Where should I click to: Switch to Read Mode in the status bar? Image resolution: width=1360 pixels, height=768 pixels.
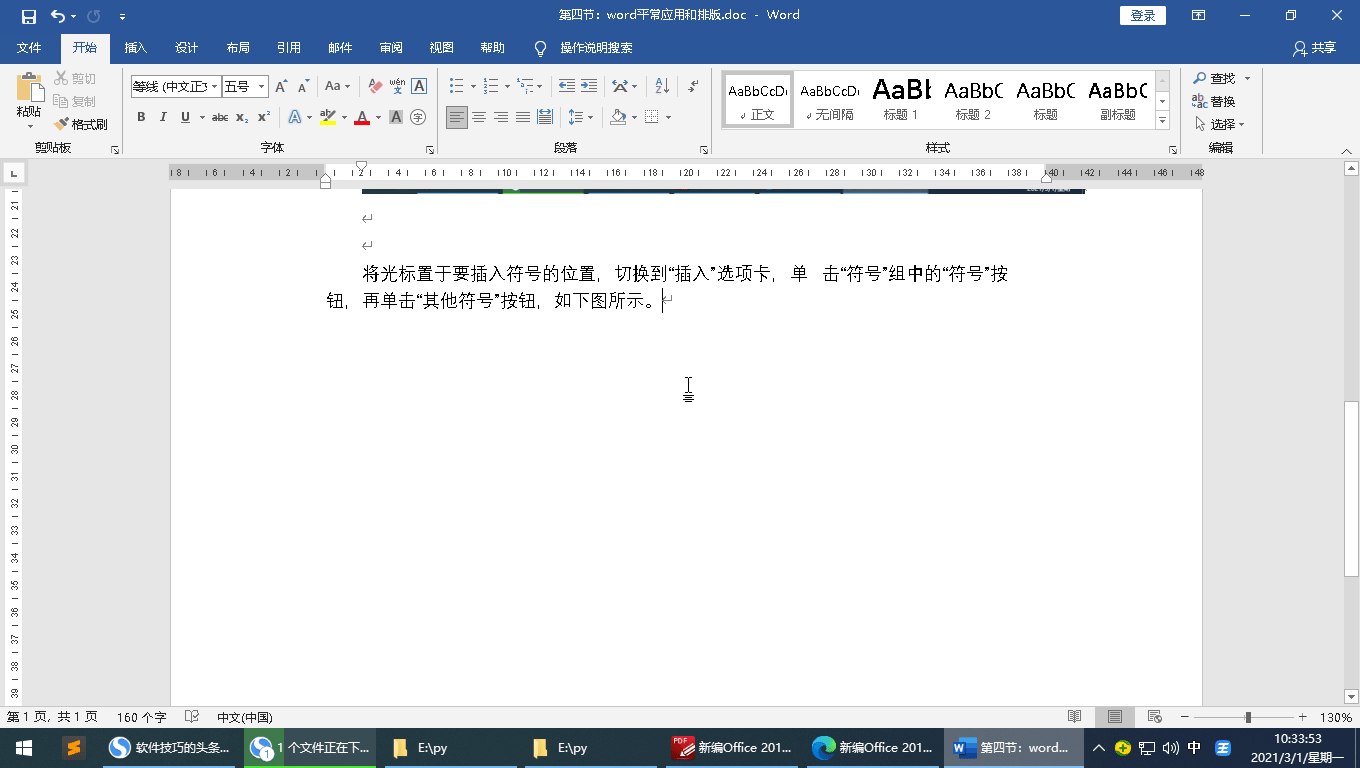pos(1075,717)
